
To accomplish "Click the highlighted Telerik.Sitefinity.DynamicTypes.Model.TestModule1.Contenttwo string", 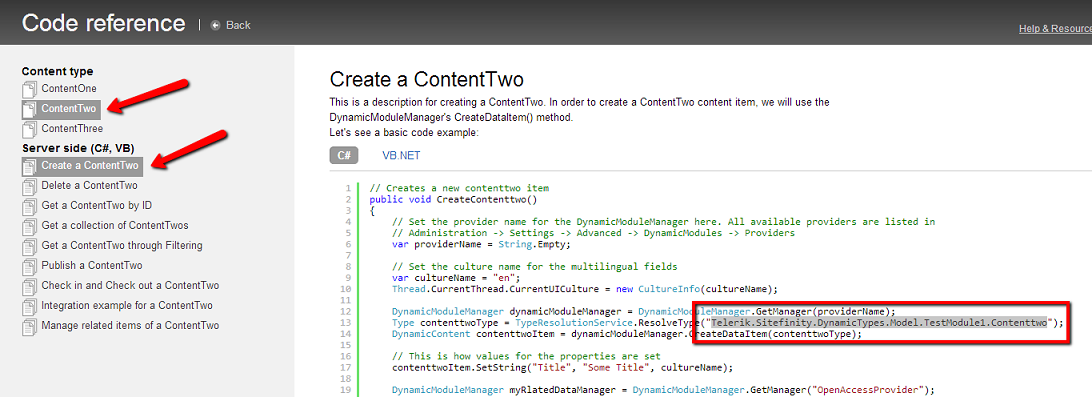I will pos(879,322).
